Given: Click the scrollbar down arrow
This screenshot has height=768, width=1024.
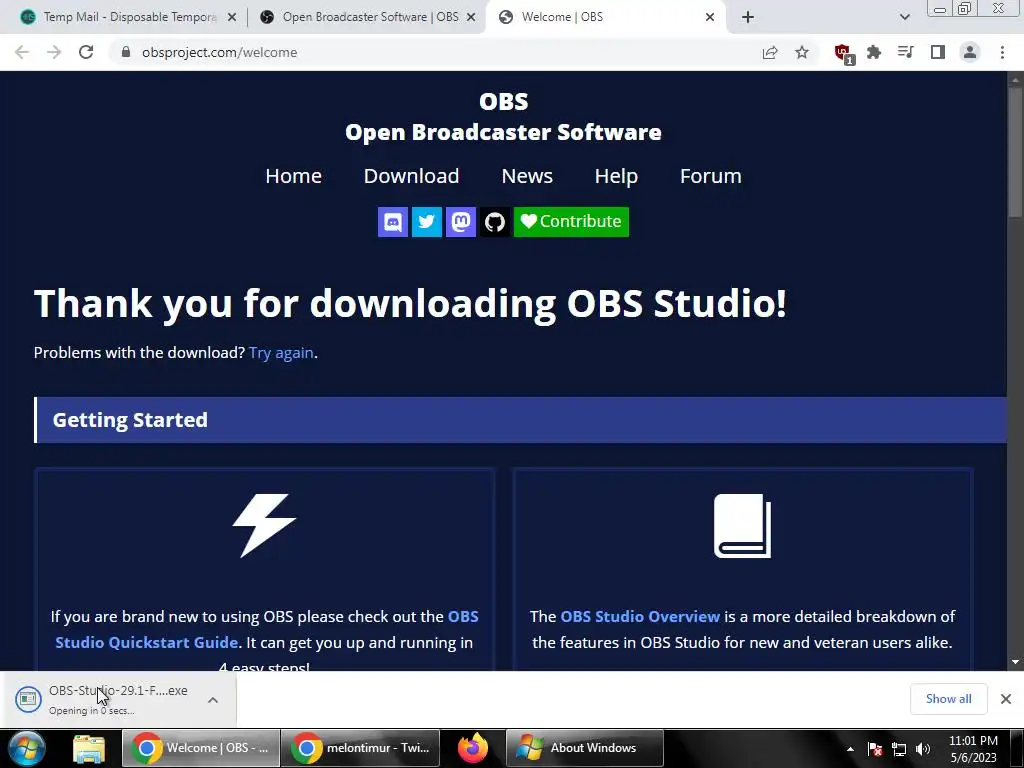Looking at the screenshot, I should pyautogui.click(x=1016, y=662).
